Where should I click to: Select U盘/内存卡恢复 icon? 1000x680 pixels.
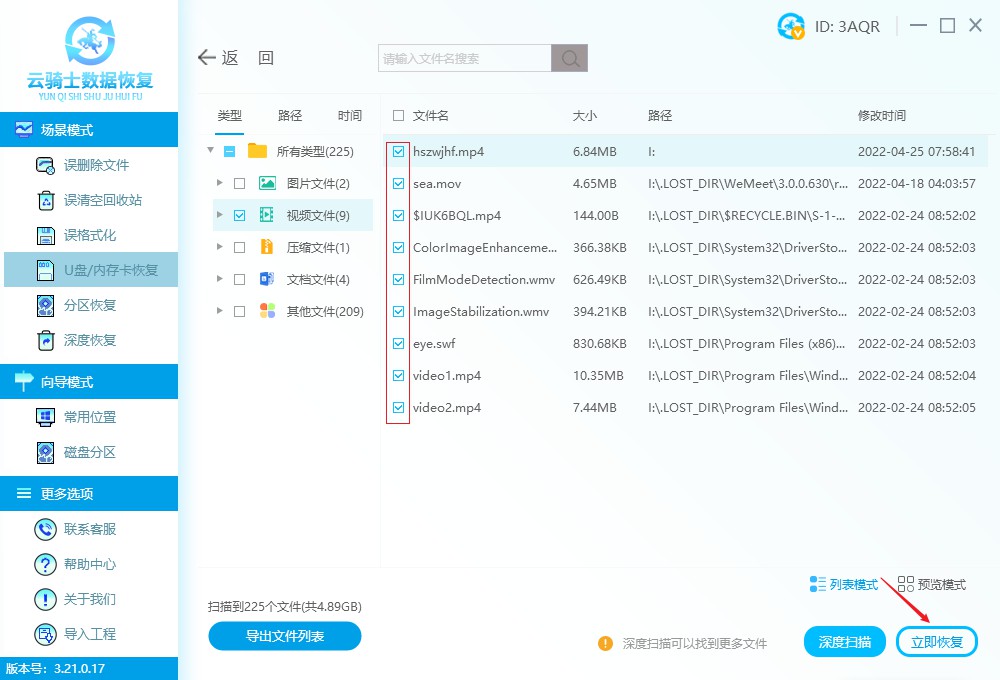pyautogui.click(x=45, y=270)
